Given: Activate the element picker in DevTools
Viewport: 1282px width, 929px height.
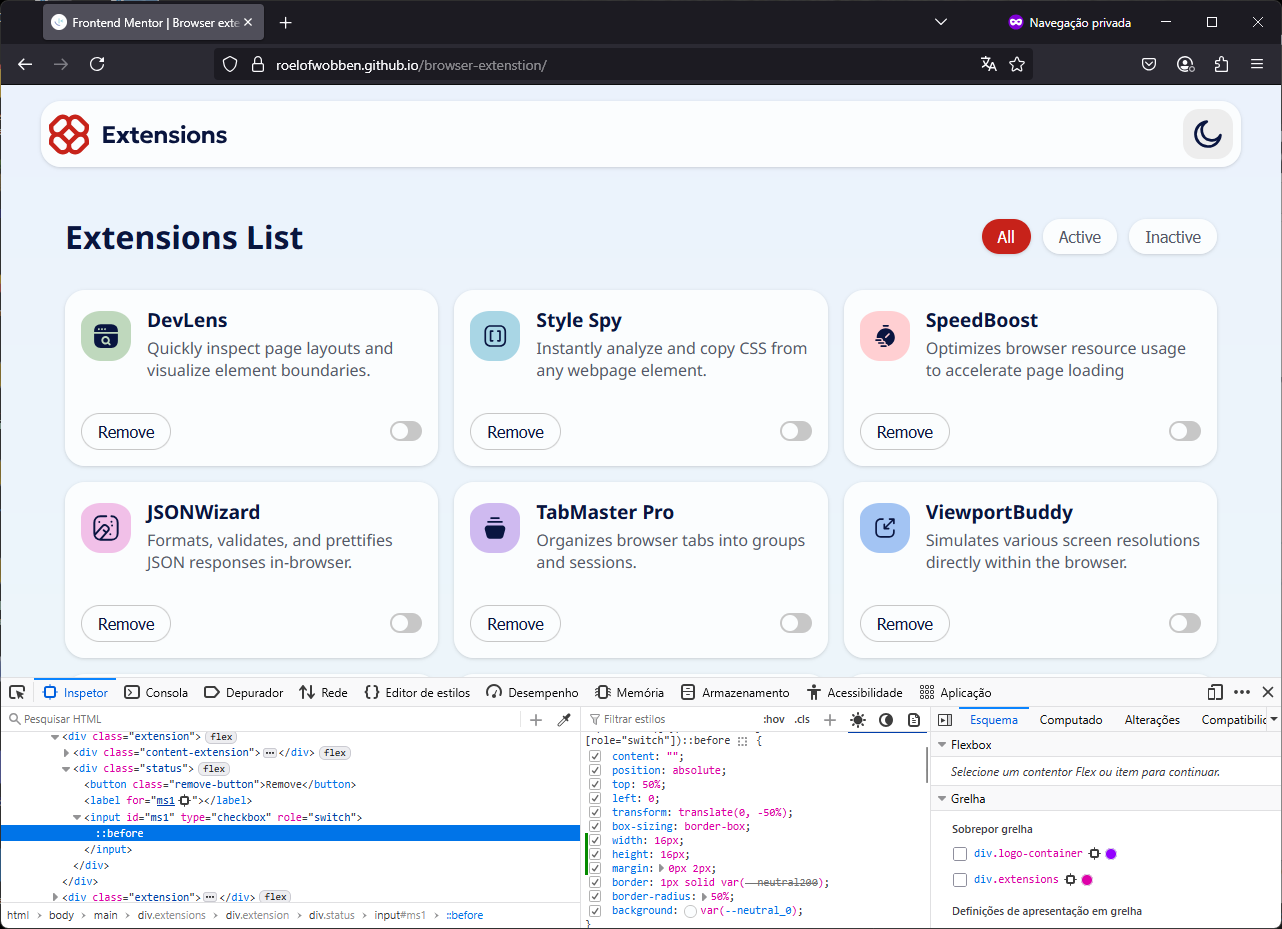Looking at the screenshot, I should tap(17, 692).
